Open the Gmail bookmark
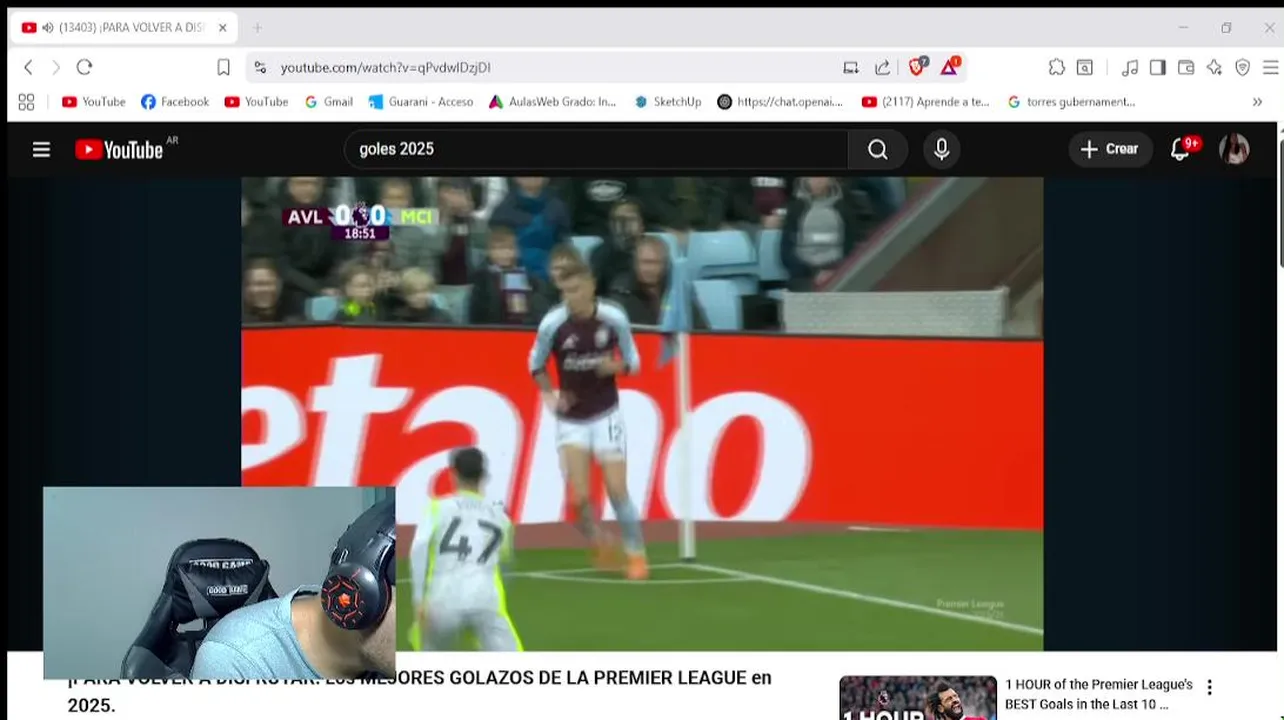The height and width of the screenshot is (720, 1284). pos(329,101)
